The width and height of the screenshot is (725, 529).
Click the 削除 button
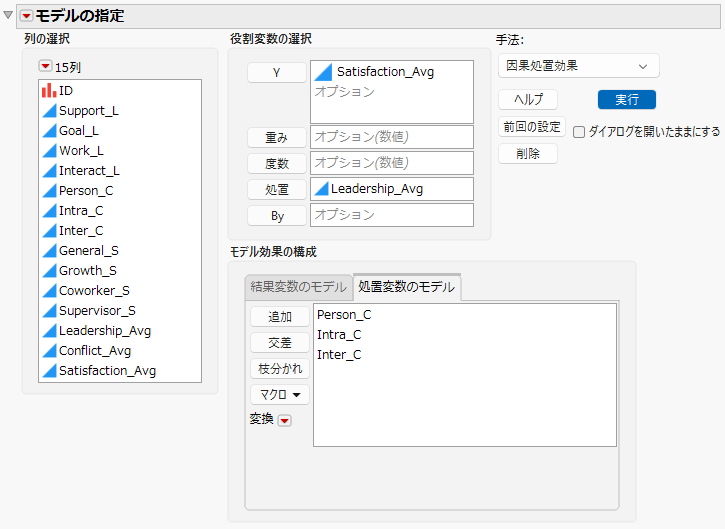tap(528, 154)
